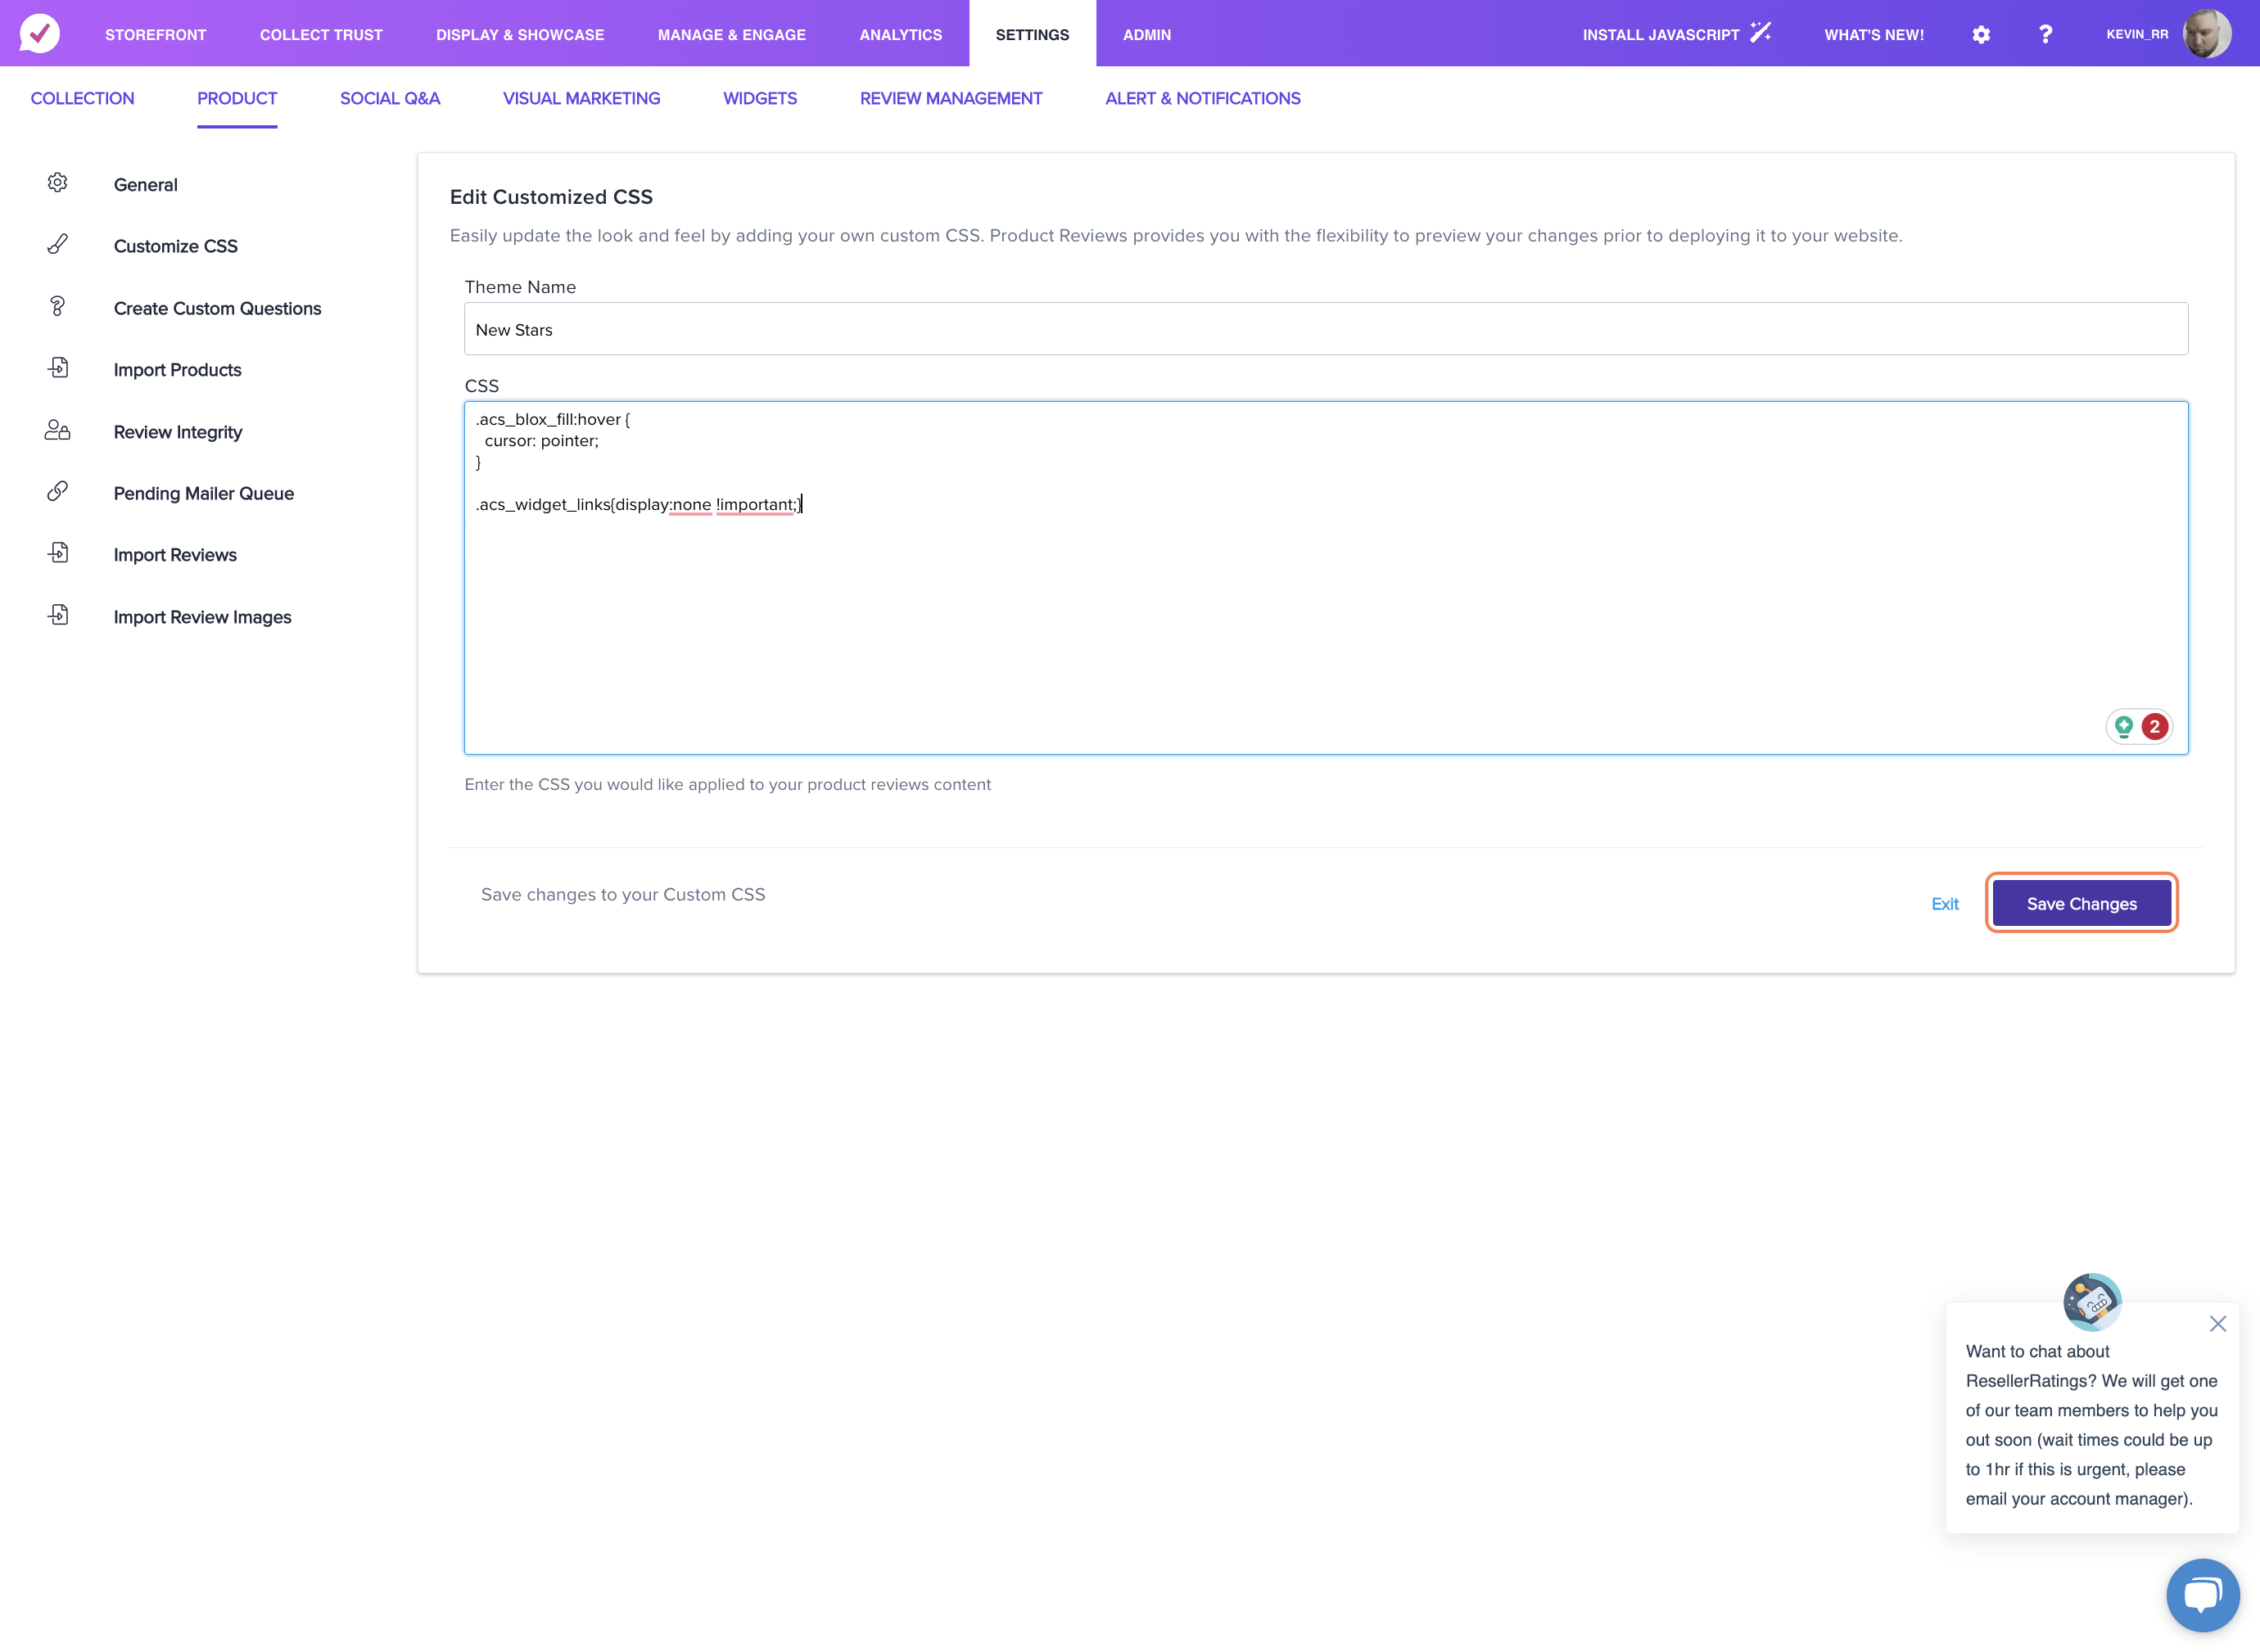Image resolution: width=2260 pixels, height=1652 pixels.
Task: Click the ResellerRatings checkmark logo
Action: tap(39, 33)
